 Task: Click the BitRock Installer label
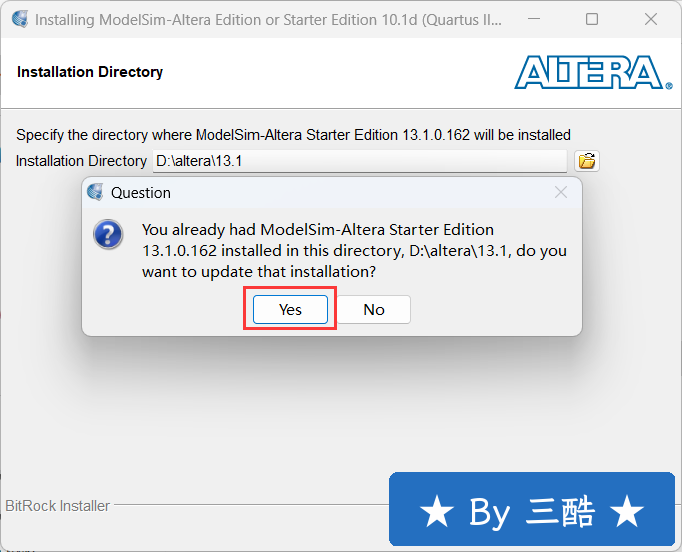57,506
